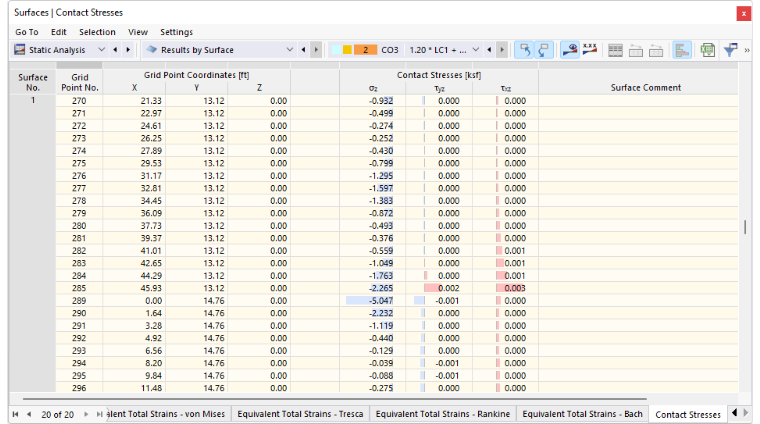Click previous arrow beside Results by Surface
This screenshot has height=424, width=760.
click(303, 49)
